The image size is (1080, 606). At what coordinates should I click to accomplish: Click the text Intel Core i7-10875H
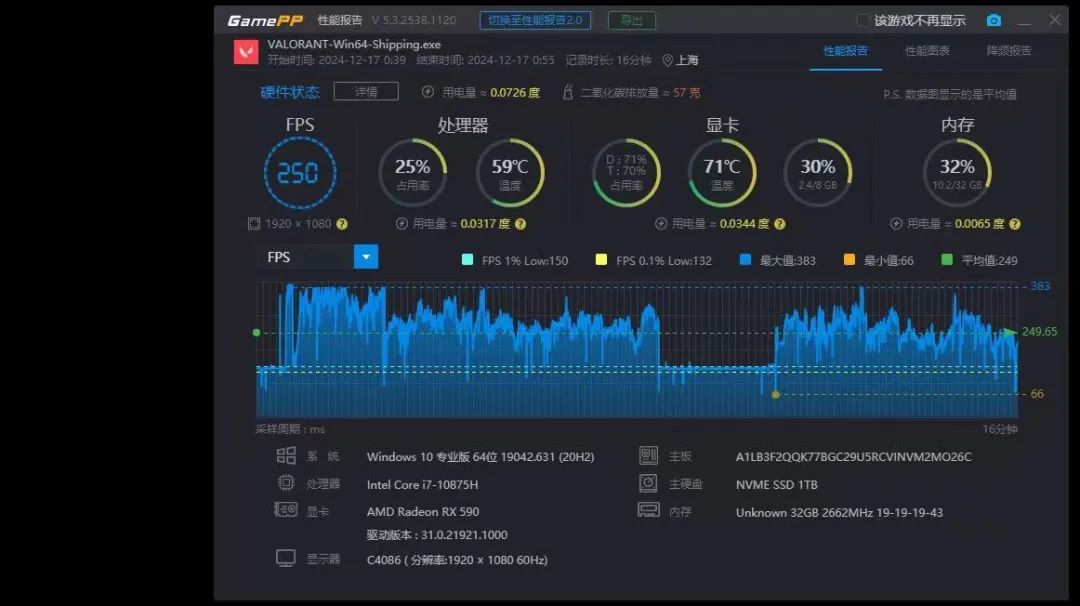pos(422,485)
